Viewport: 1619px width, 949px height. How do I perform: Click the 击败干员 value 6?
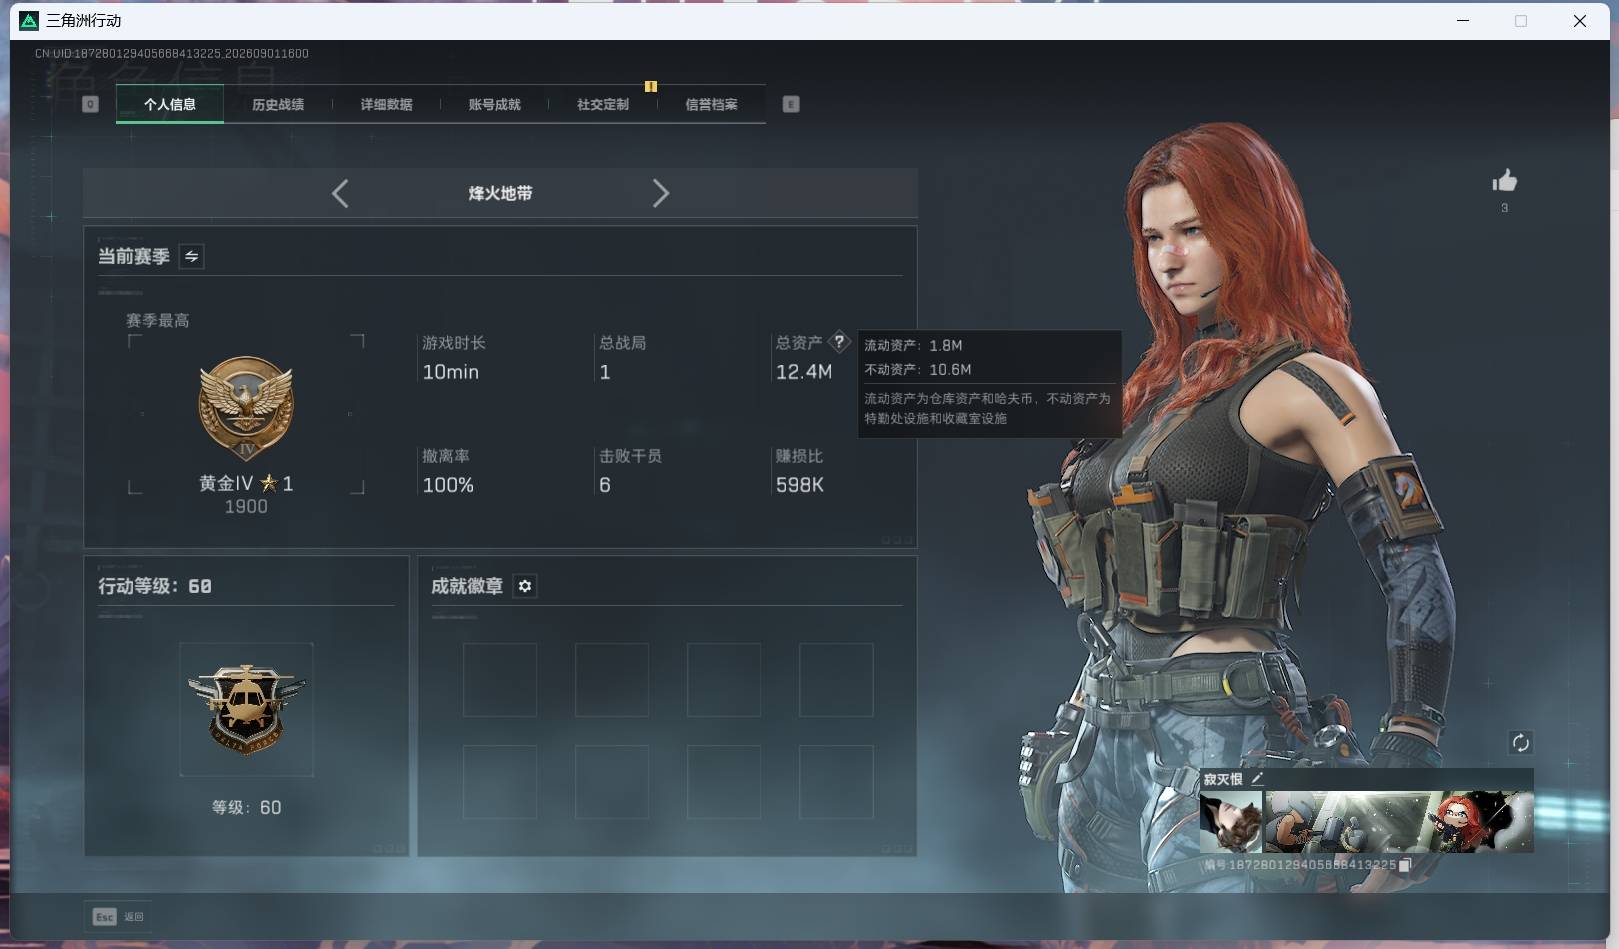605,485
